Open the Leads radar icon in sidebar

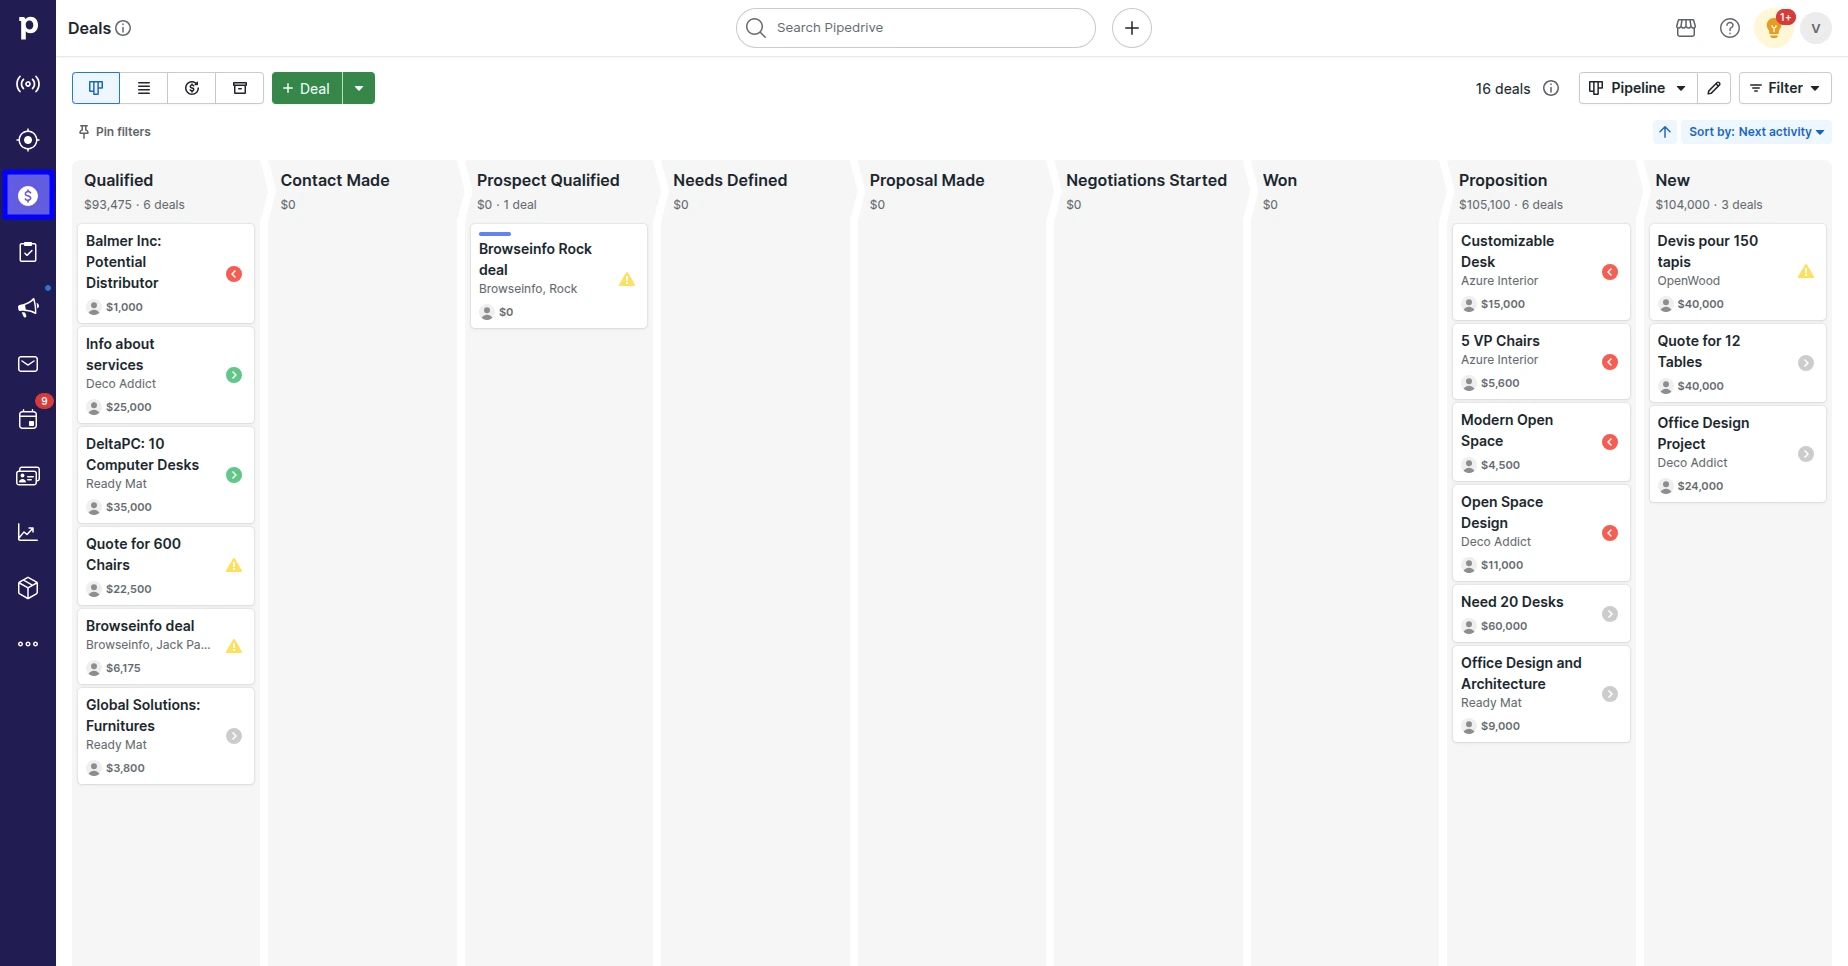click(28, 84)
